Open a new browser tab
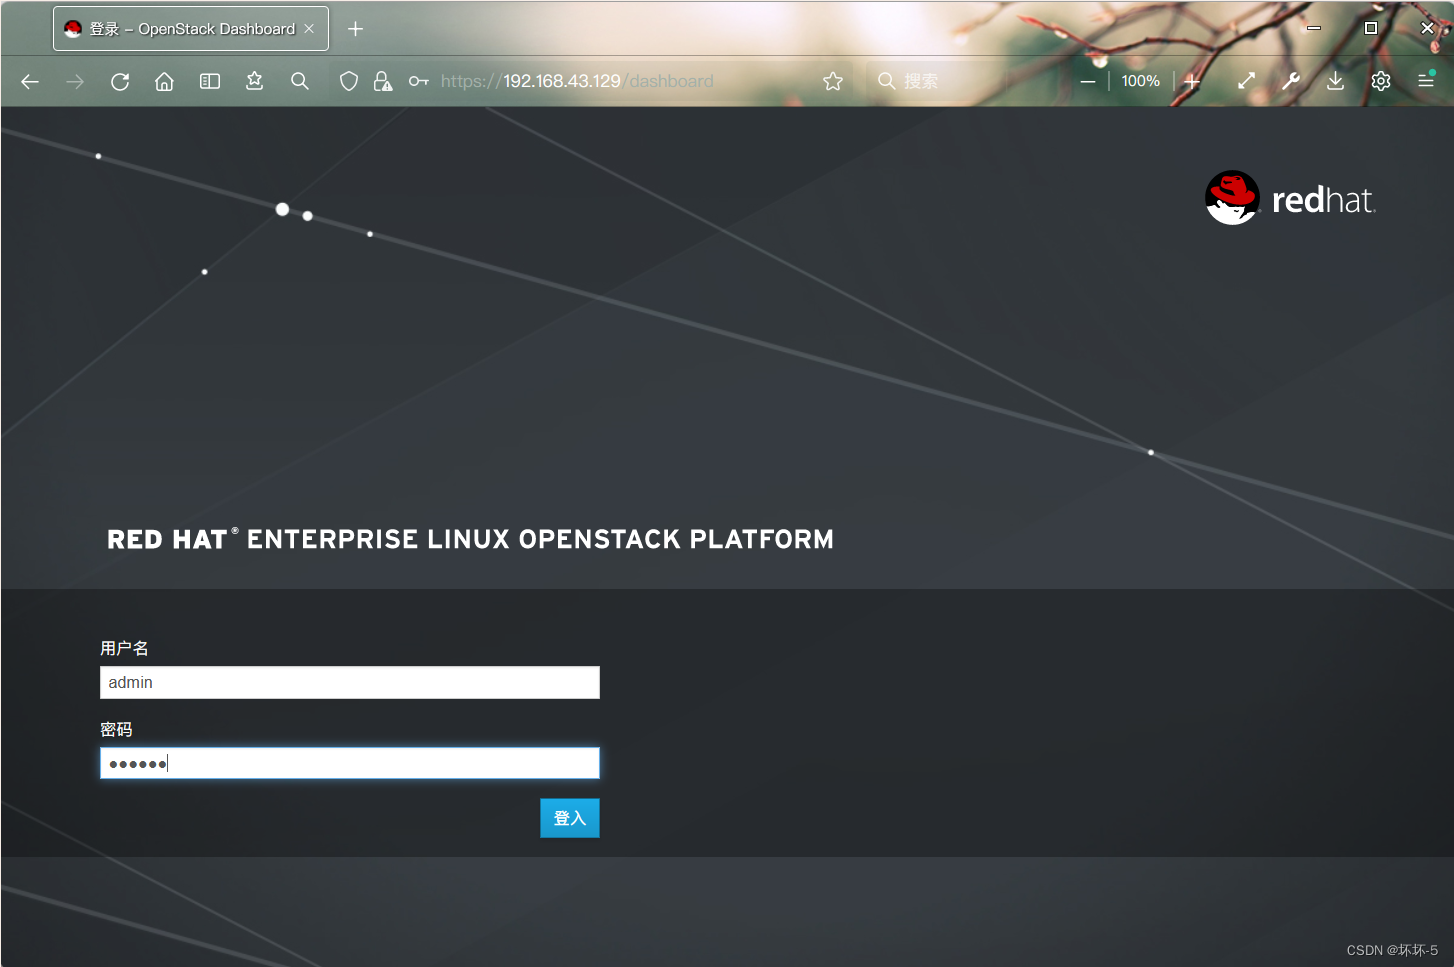This screenshot has height=967, width=1454. pos(355,28)
